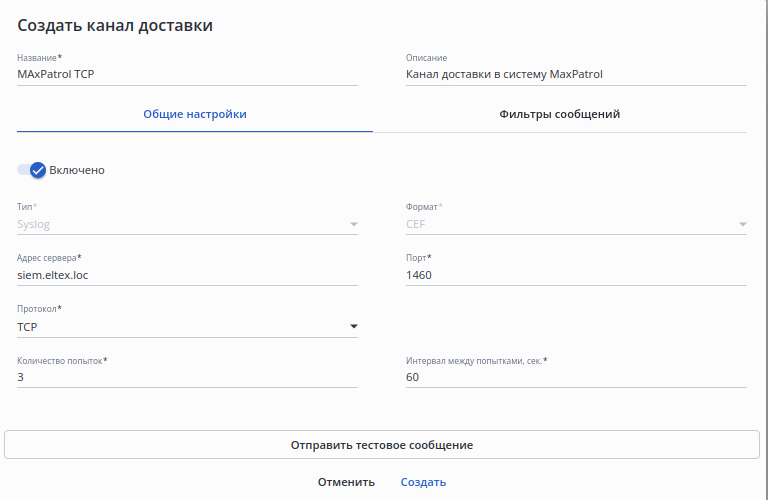
Task: Click the arrow icon of Тип dropdown
Action: pyautogui.click(x=353, y=224)
